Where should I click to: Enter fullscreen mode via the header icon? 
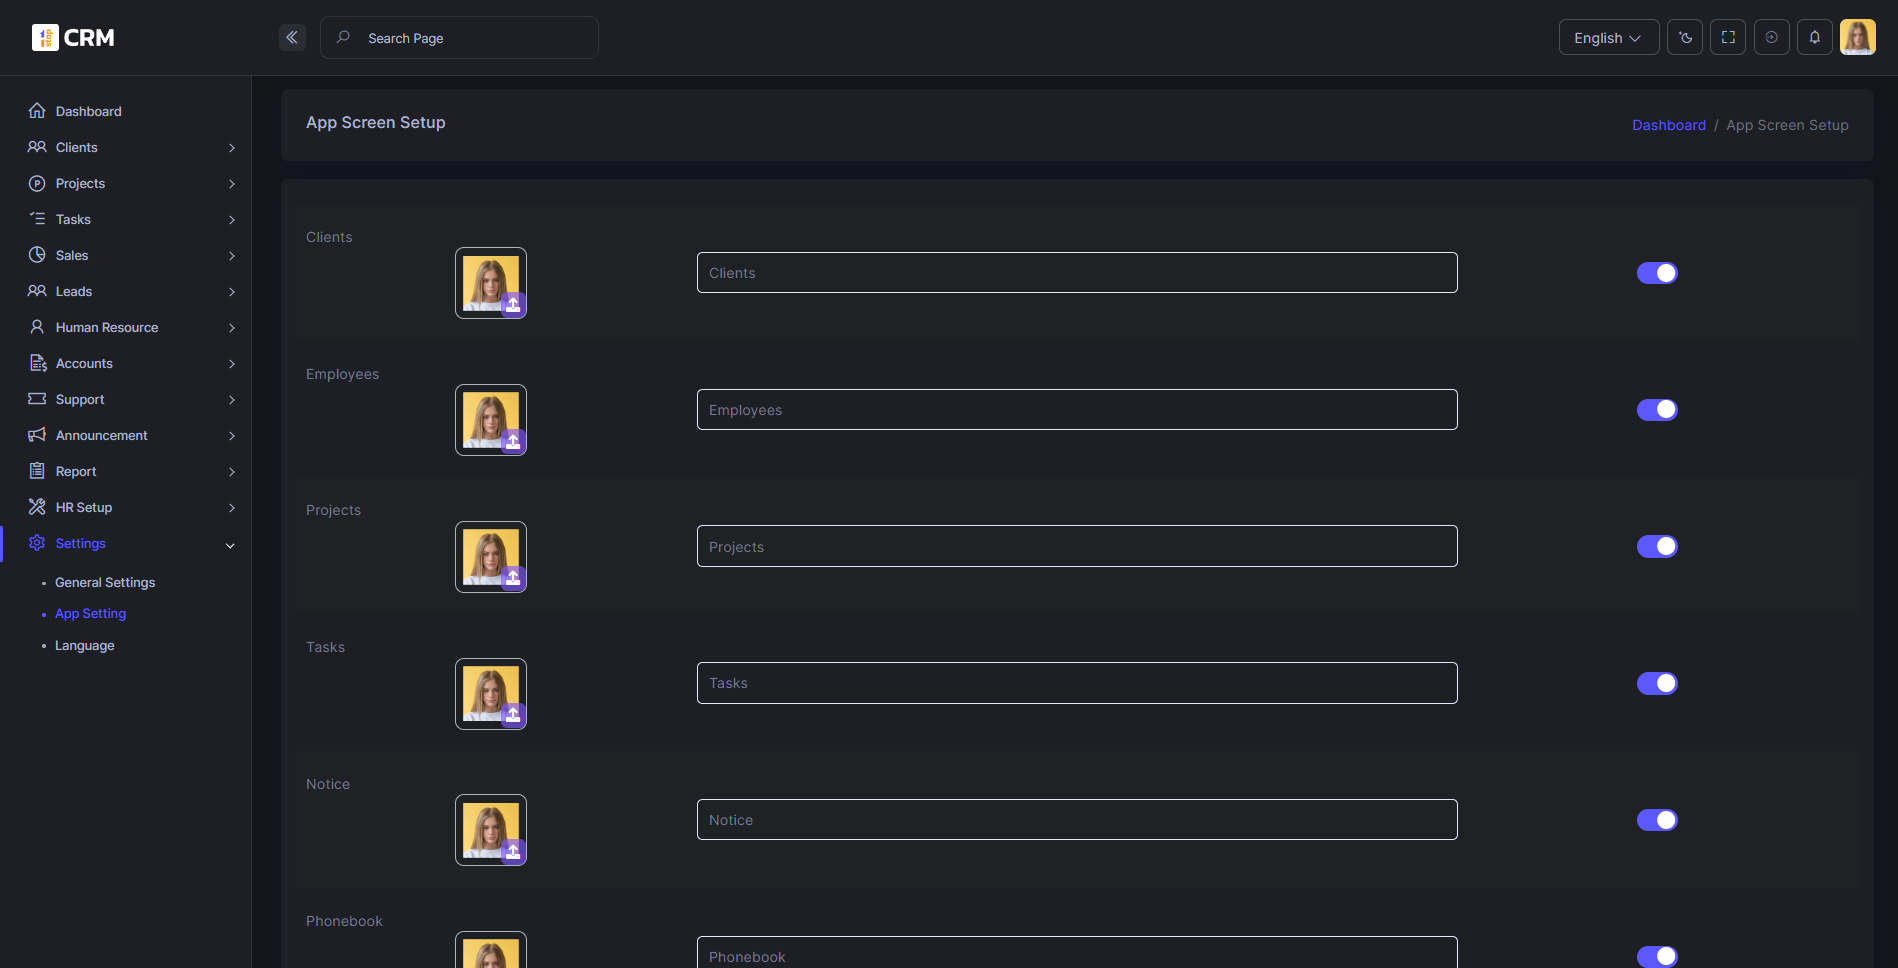tap(1728, 38)
